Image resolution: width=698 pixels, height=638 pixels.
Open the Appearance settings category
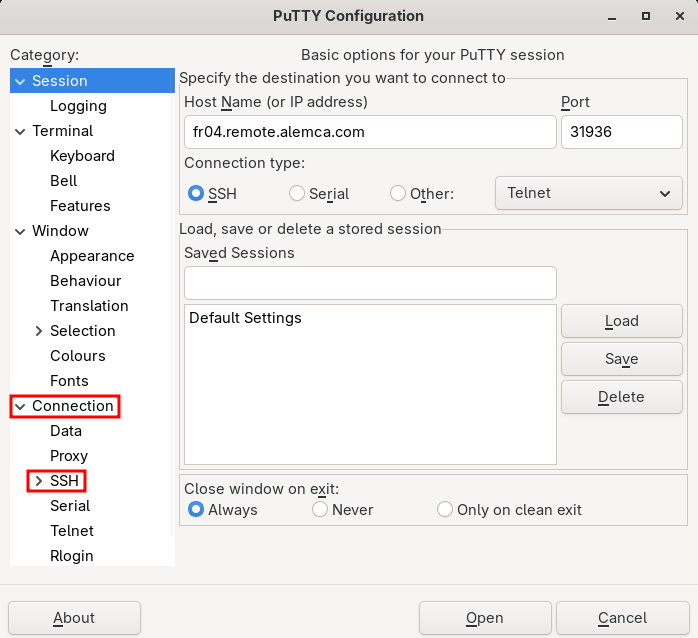point(92,256)
